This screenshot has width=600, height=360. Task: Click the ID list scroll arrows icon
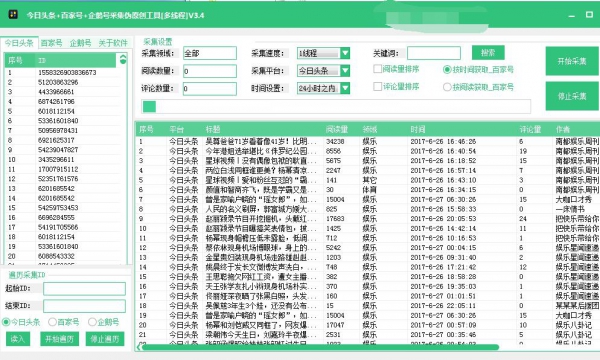pos(123,59)
